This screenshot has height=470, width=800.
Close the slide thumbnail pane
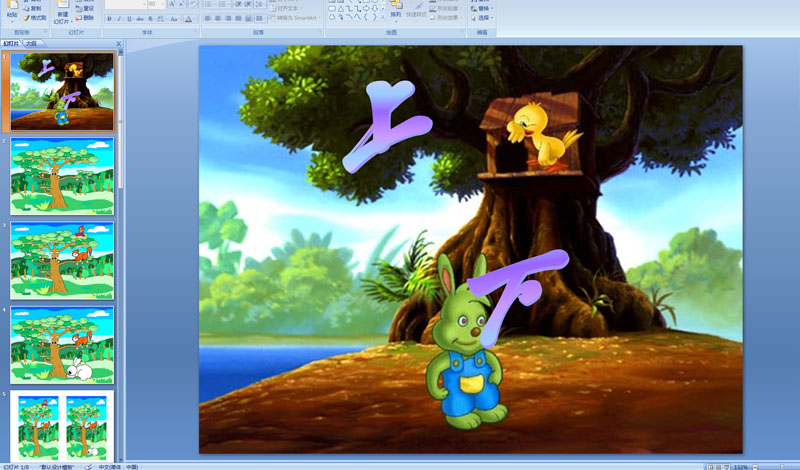coord(119,44)
